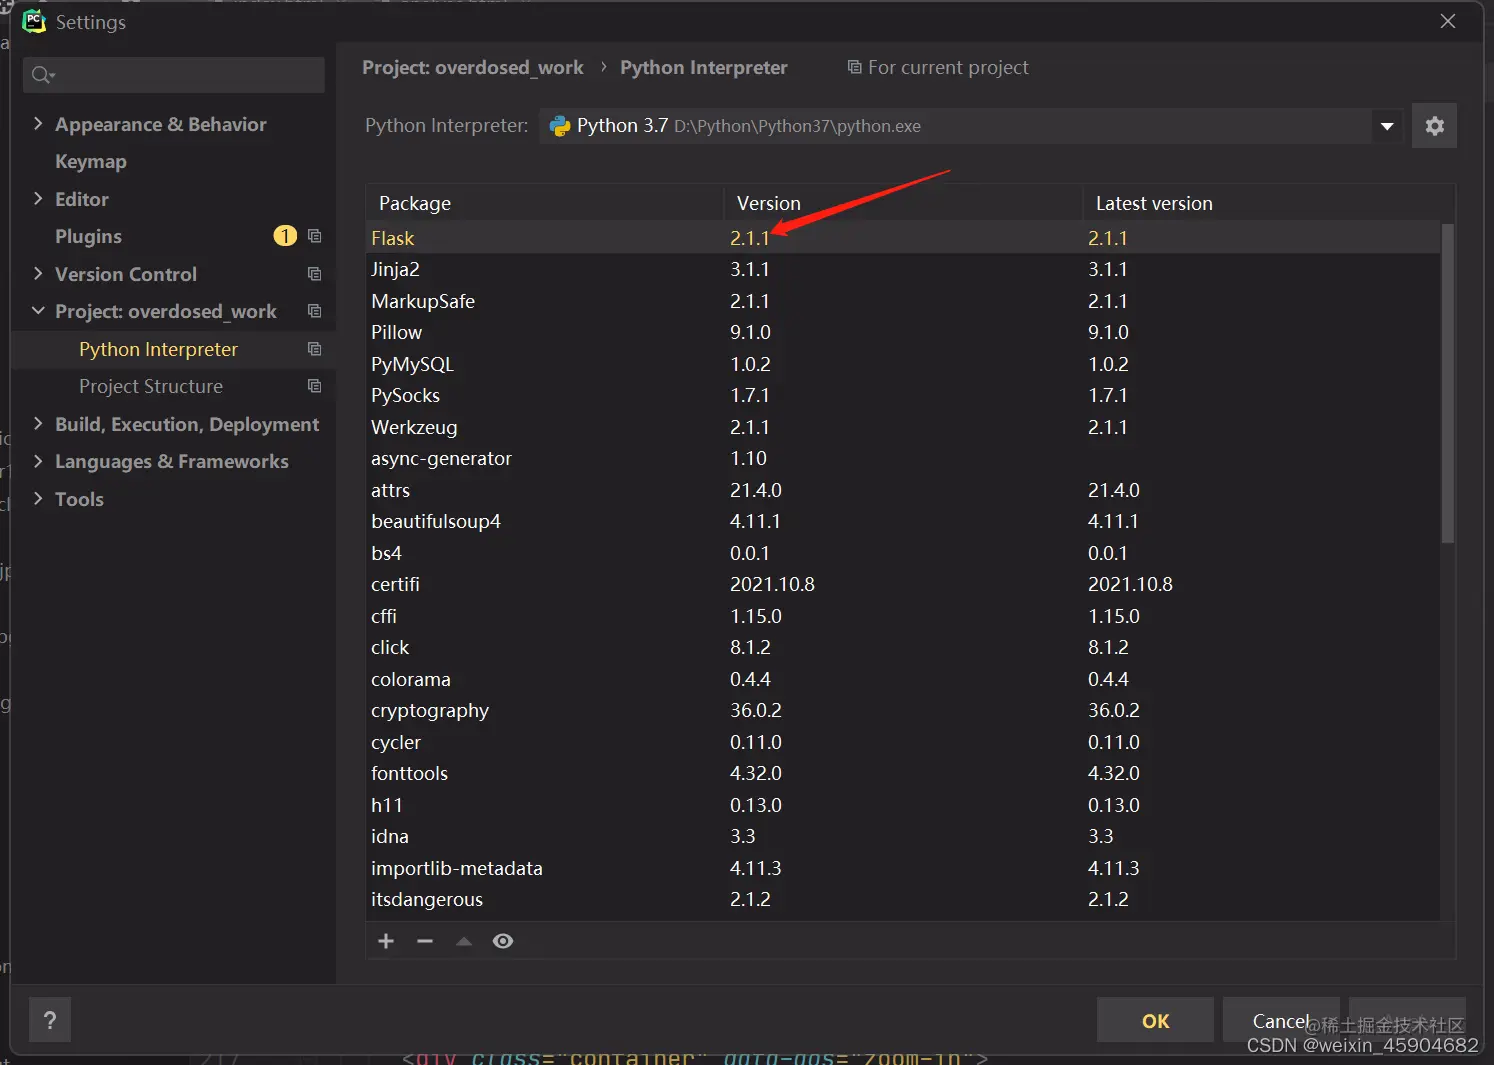The height and width of the screenshot is (1065, 1494).
Task: Select the Python 3.7 interpreter combo box
Action: (x=970, y=126)
